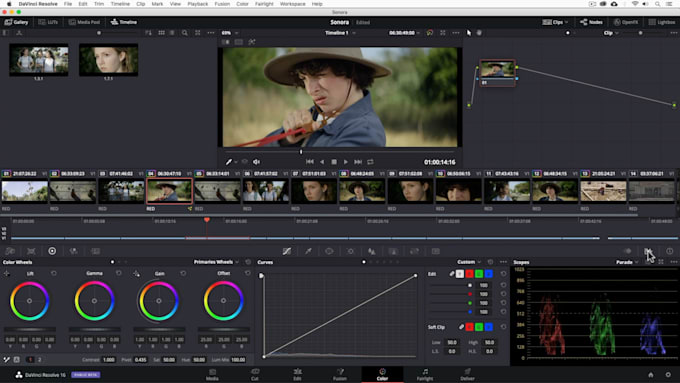Screen dimensions: 680x383
Task: Open the OpenFX panel
Action: click(x=626, y=22)
